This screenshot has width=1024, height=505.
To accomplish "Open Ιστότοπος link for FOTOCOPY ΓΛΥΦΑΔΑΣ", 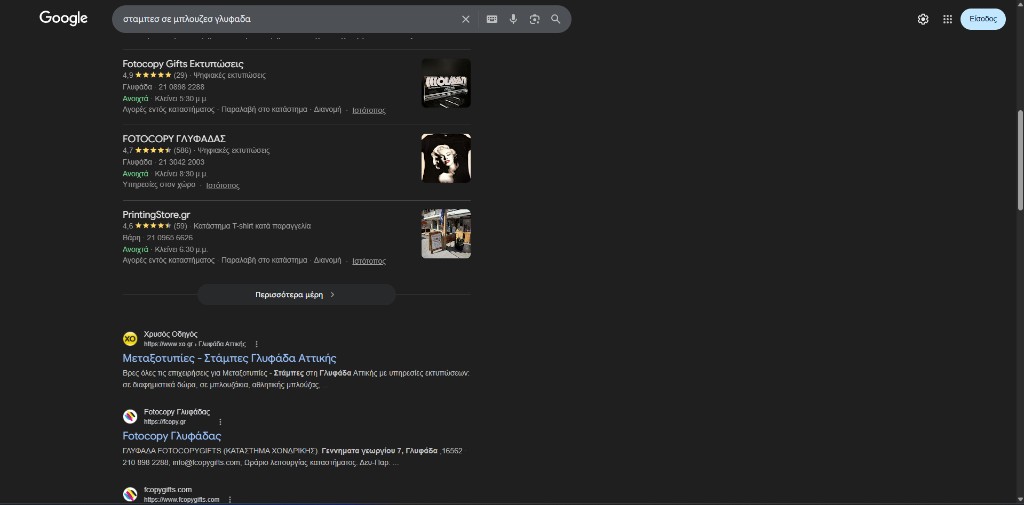I will [x=223, y=186].
